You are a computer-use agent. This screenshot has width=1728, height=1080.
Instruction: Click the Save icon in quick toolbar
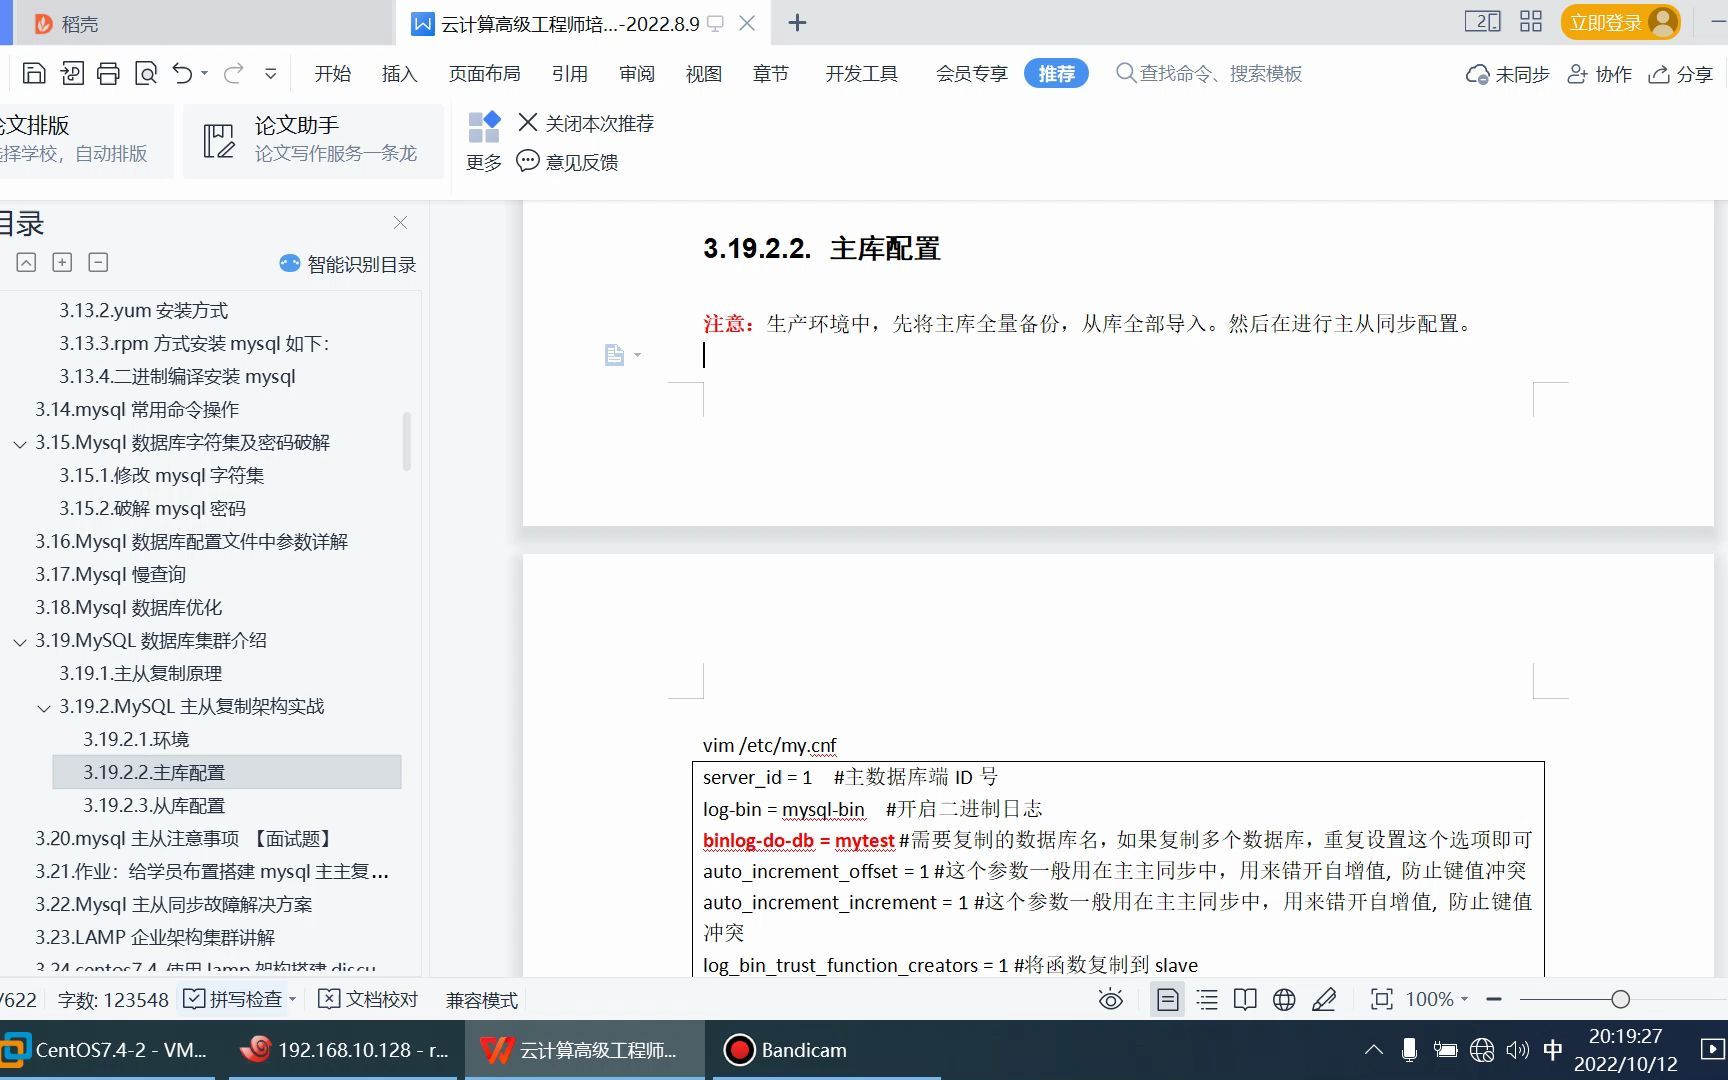click(34, 73)
